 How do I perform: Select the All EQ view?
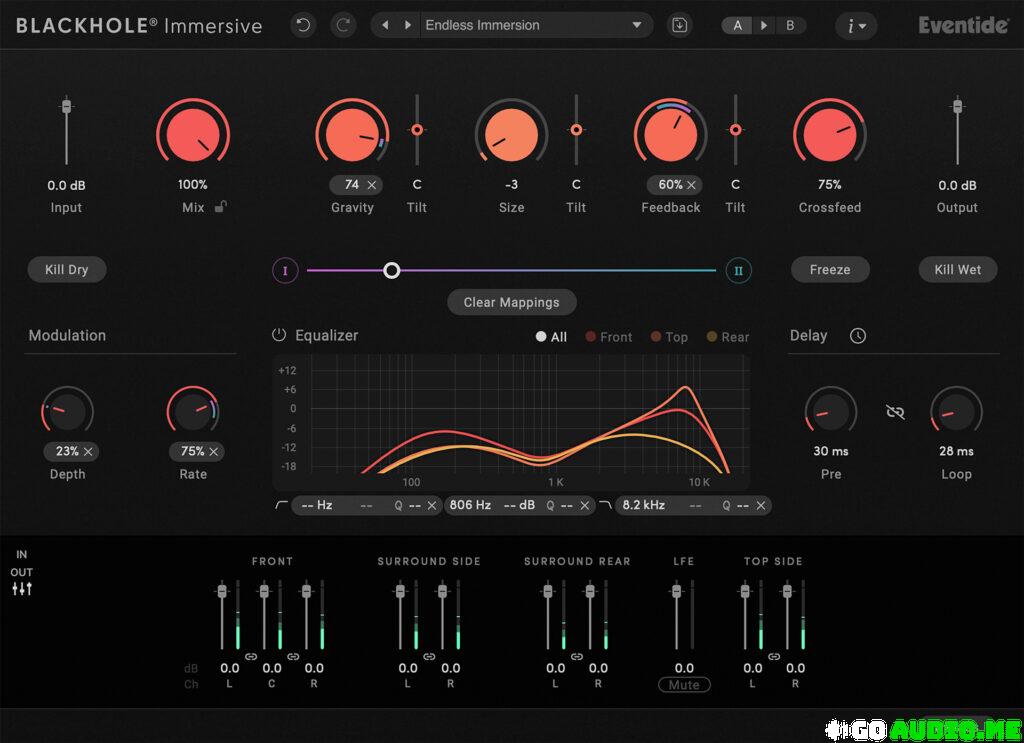[551, 337]
